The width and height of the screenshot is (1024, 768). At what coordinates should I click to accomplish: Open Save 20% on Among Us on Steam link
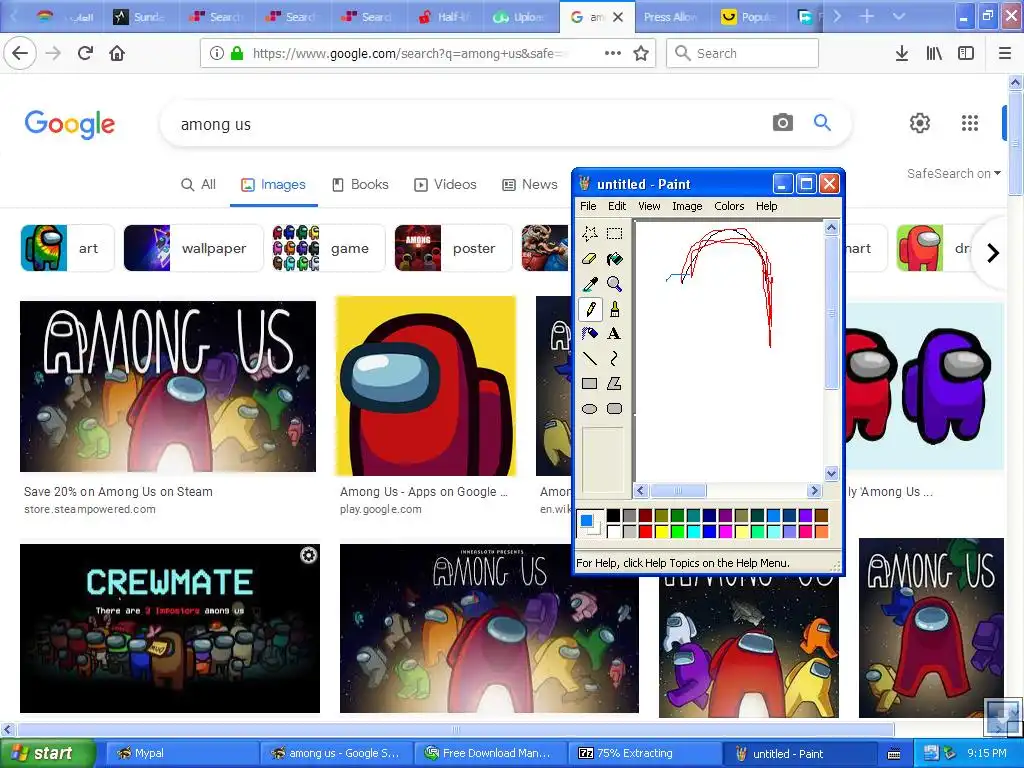pyautogui.click(x=118, y=492)
